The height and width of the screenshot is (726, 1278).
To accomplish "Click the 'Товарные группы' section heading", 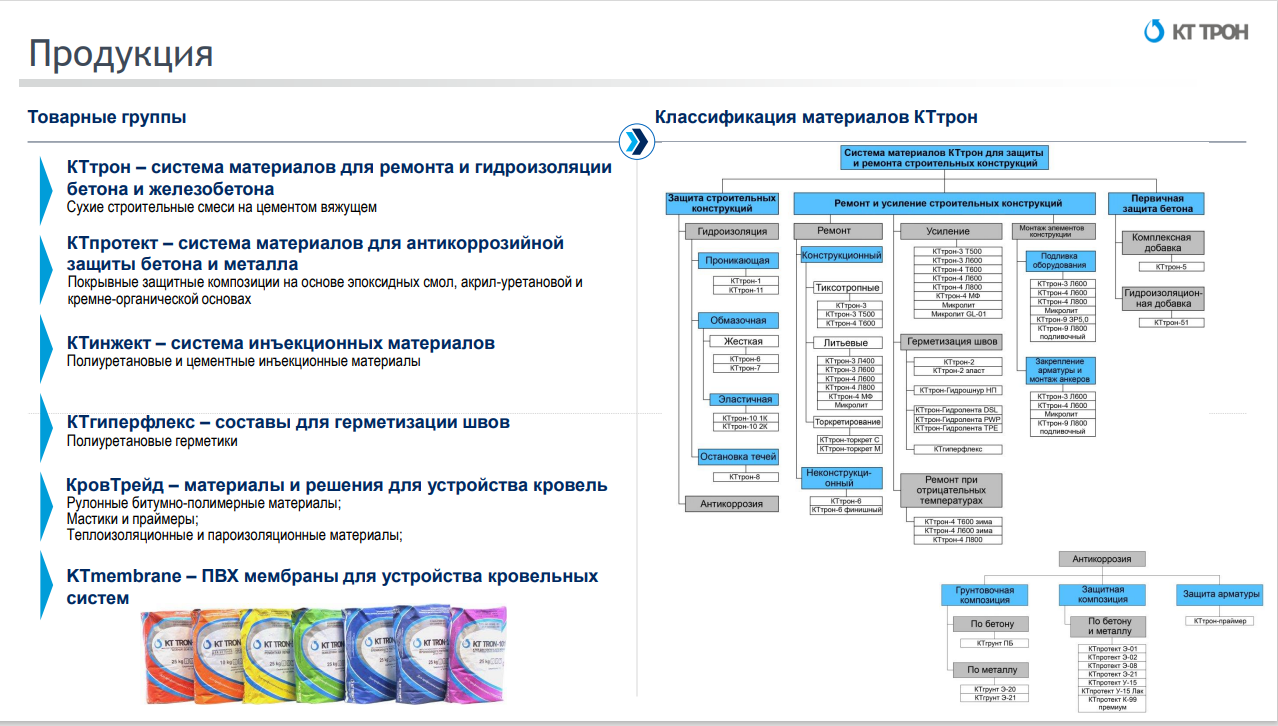I will [x=107, y=118].
